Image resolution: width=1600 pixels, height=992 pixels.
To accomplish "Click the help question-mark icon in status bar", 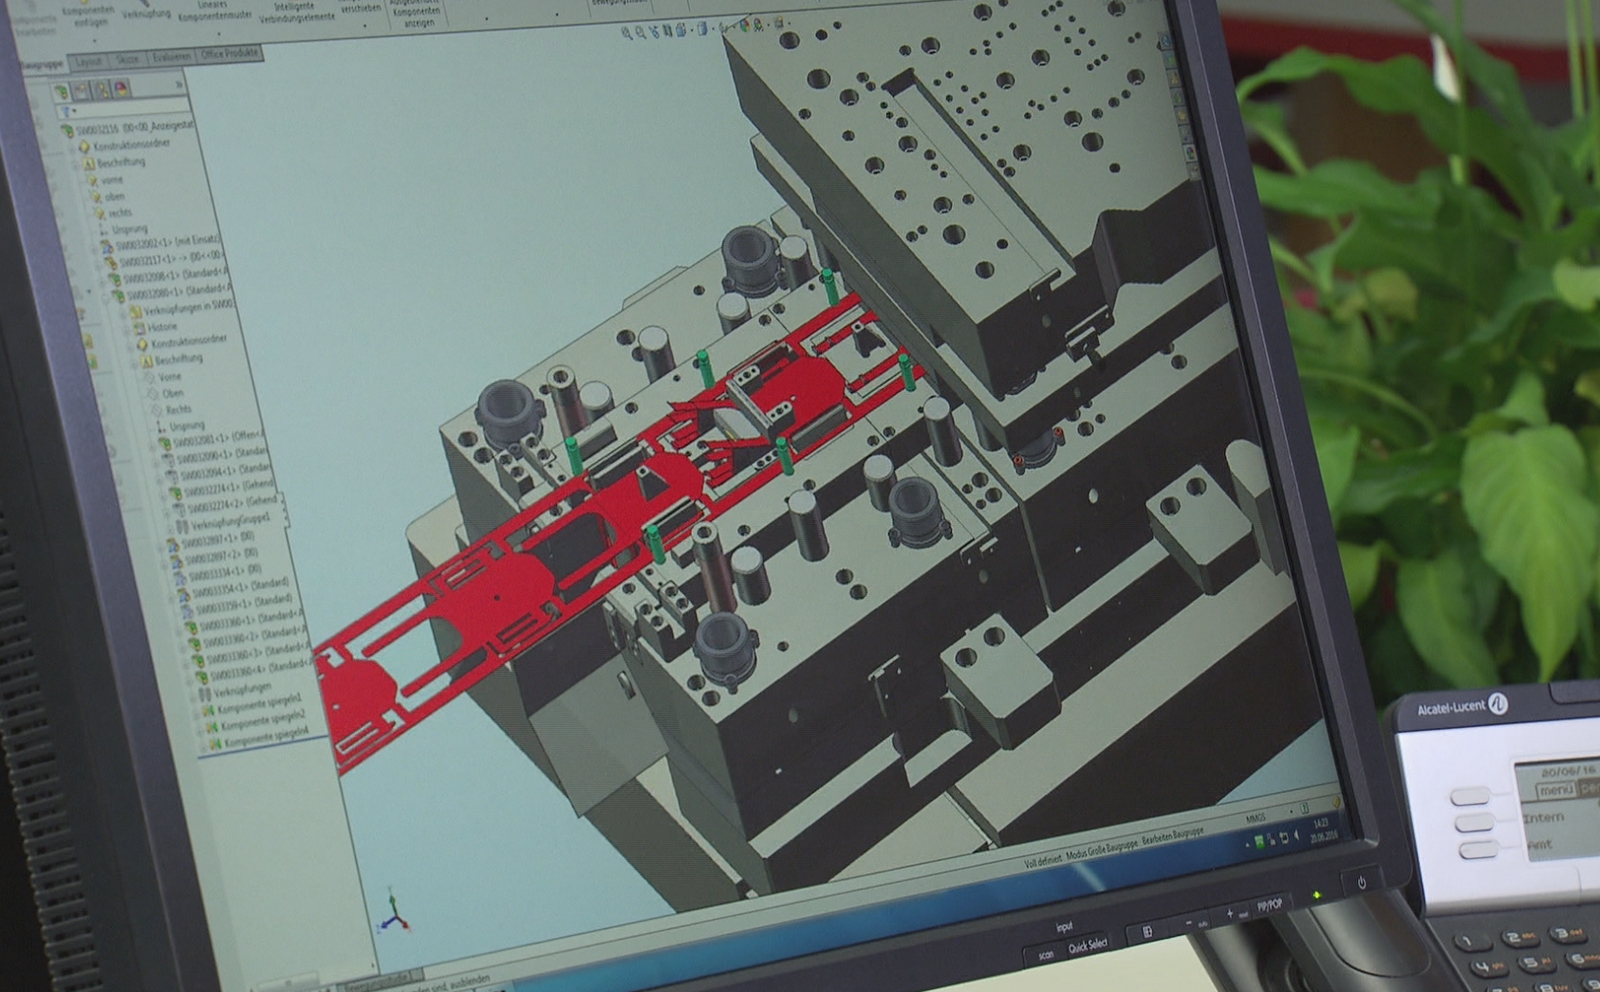I will 1304,809.
